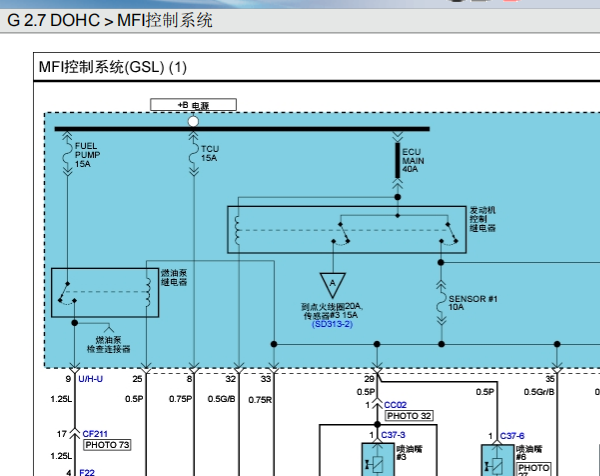
Task: Click the FUEL PUMP 15A fuse symbol
Action: 67,154
